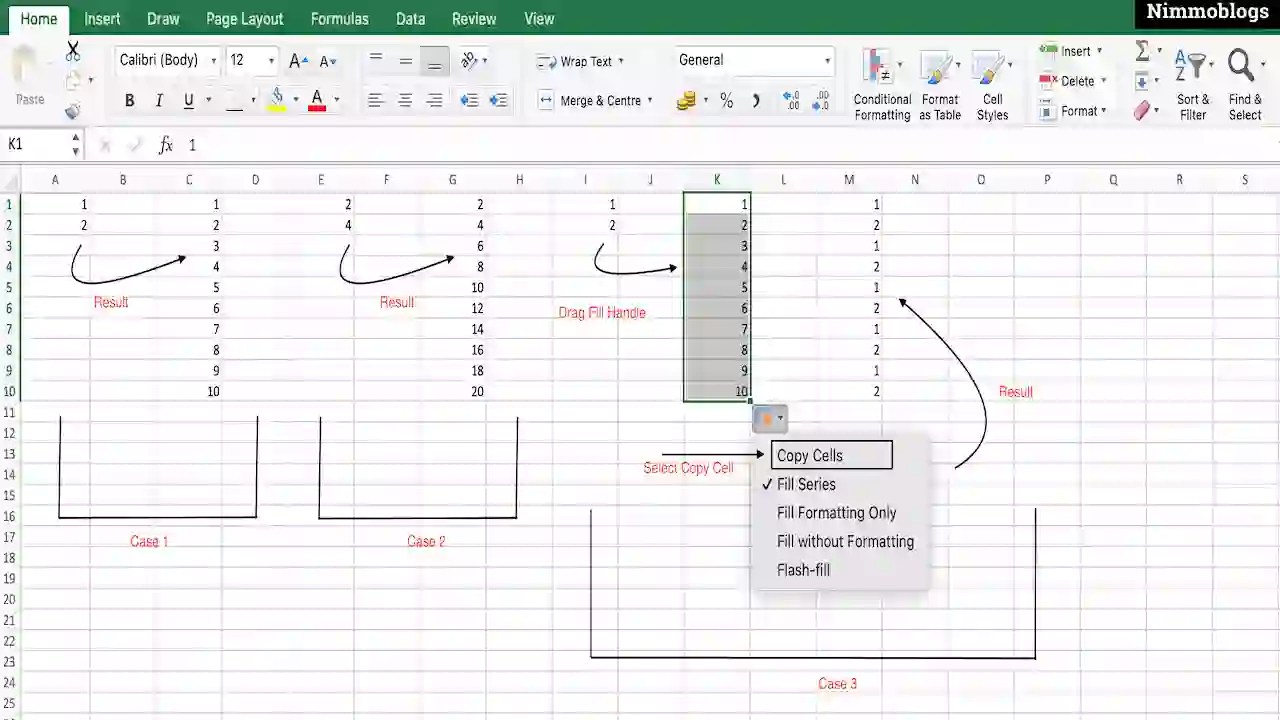This screenshot has width=1280, height=720.
Task: Open Sort & Filter
Action: [1192, 85]
